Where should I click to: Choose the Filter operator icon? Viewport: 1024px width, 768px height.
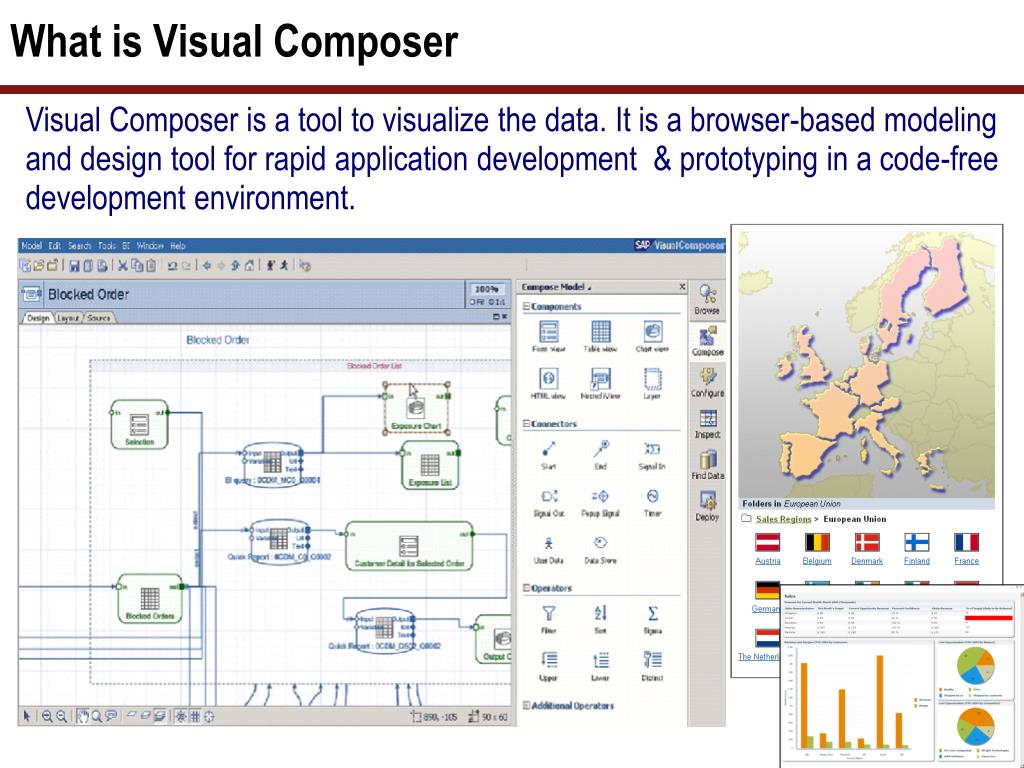549,613
